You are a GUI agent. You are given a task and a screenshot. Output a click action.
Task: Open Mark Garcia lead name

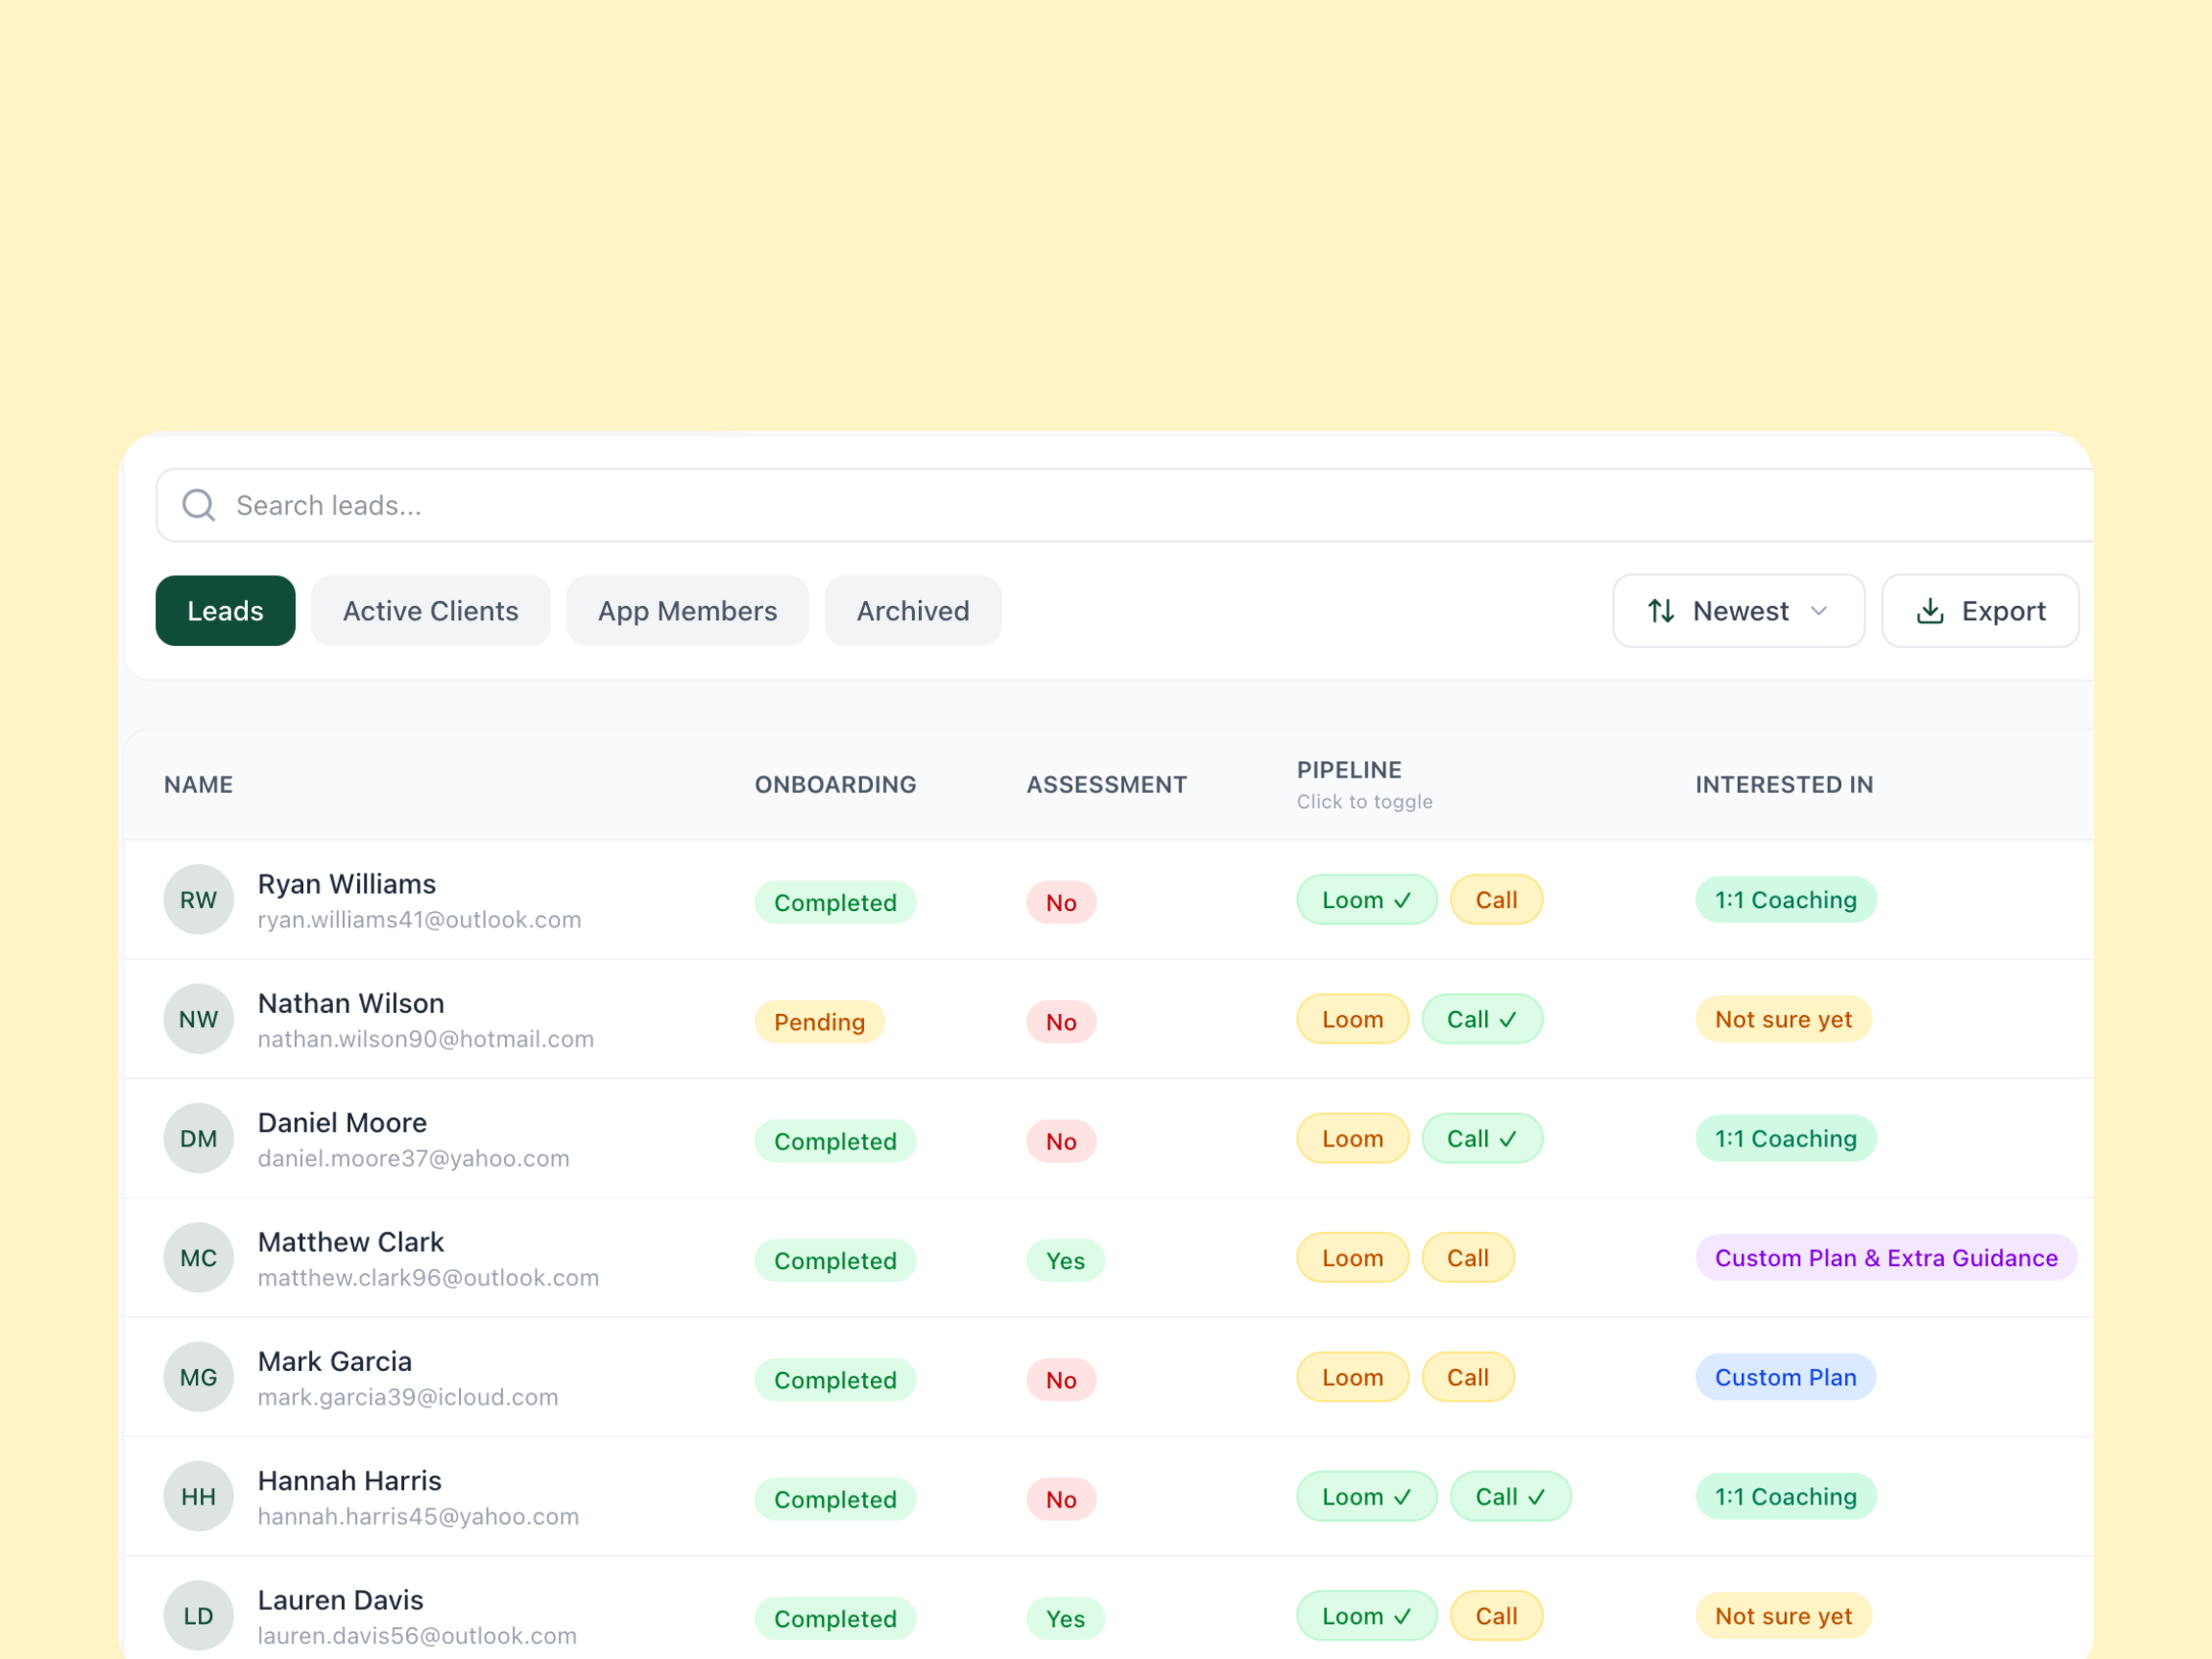(x=335, y=1361)
